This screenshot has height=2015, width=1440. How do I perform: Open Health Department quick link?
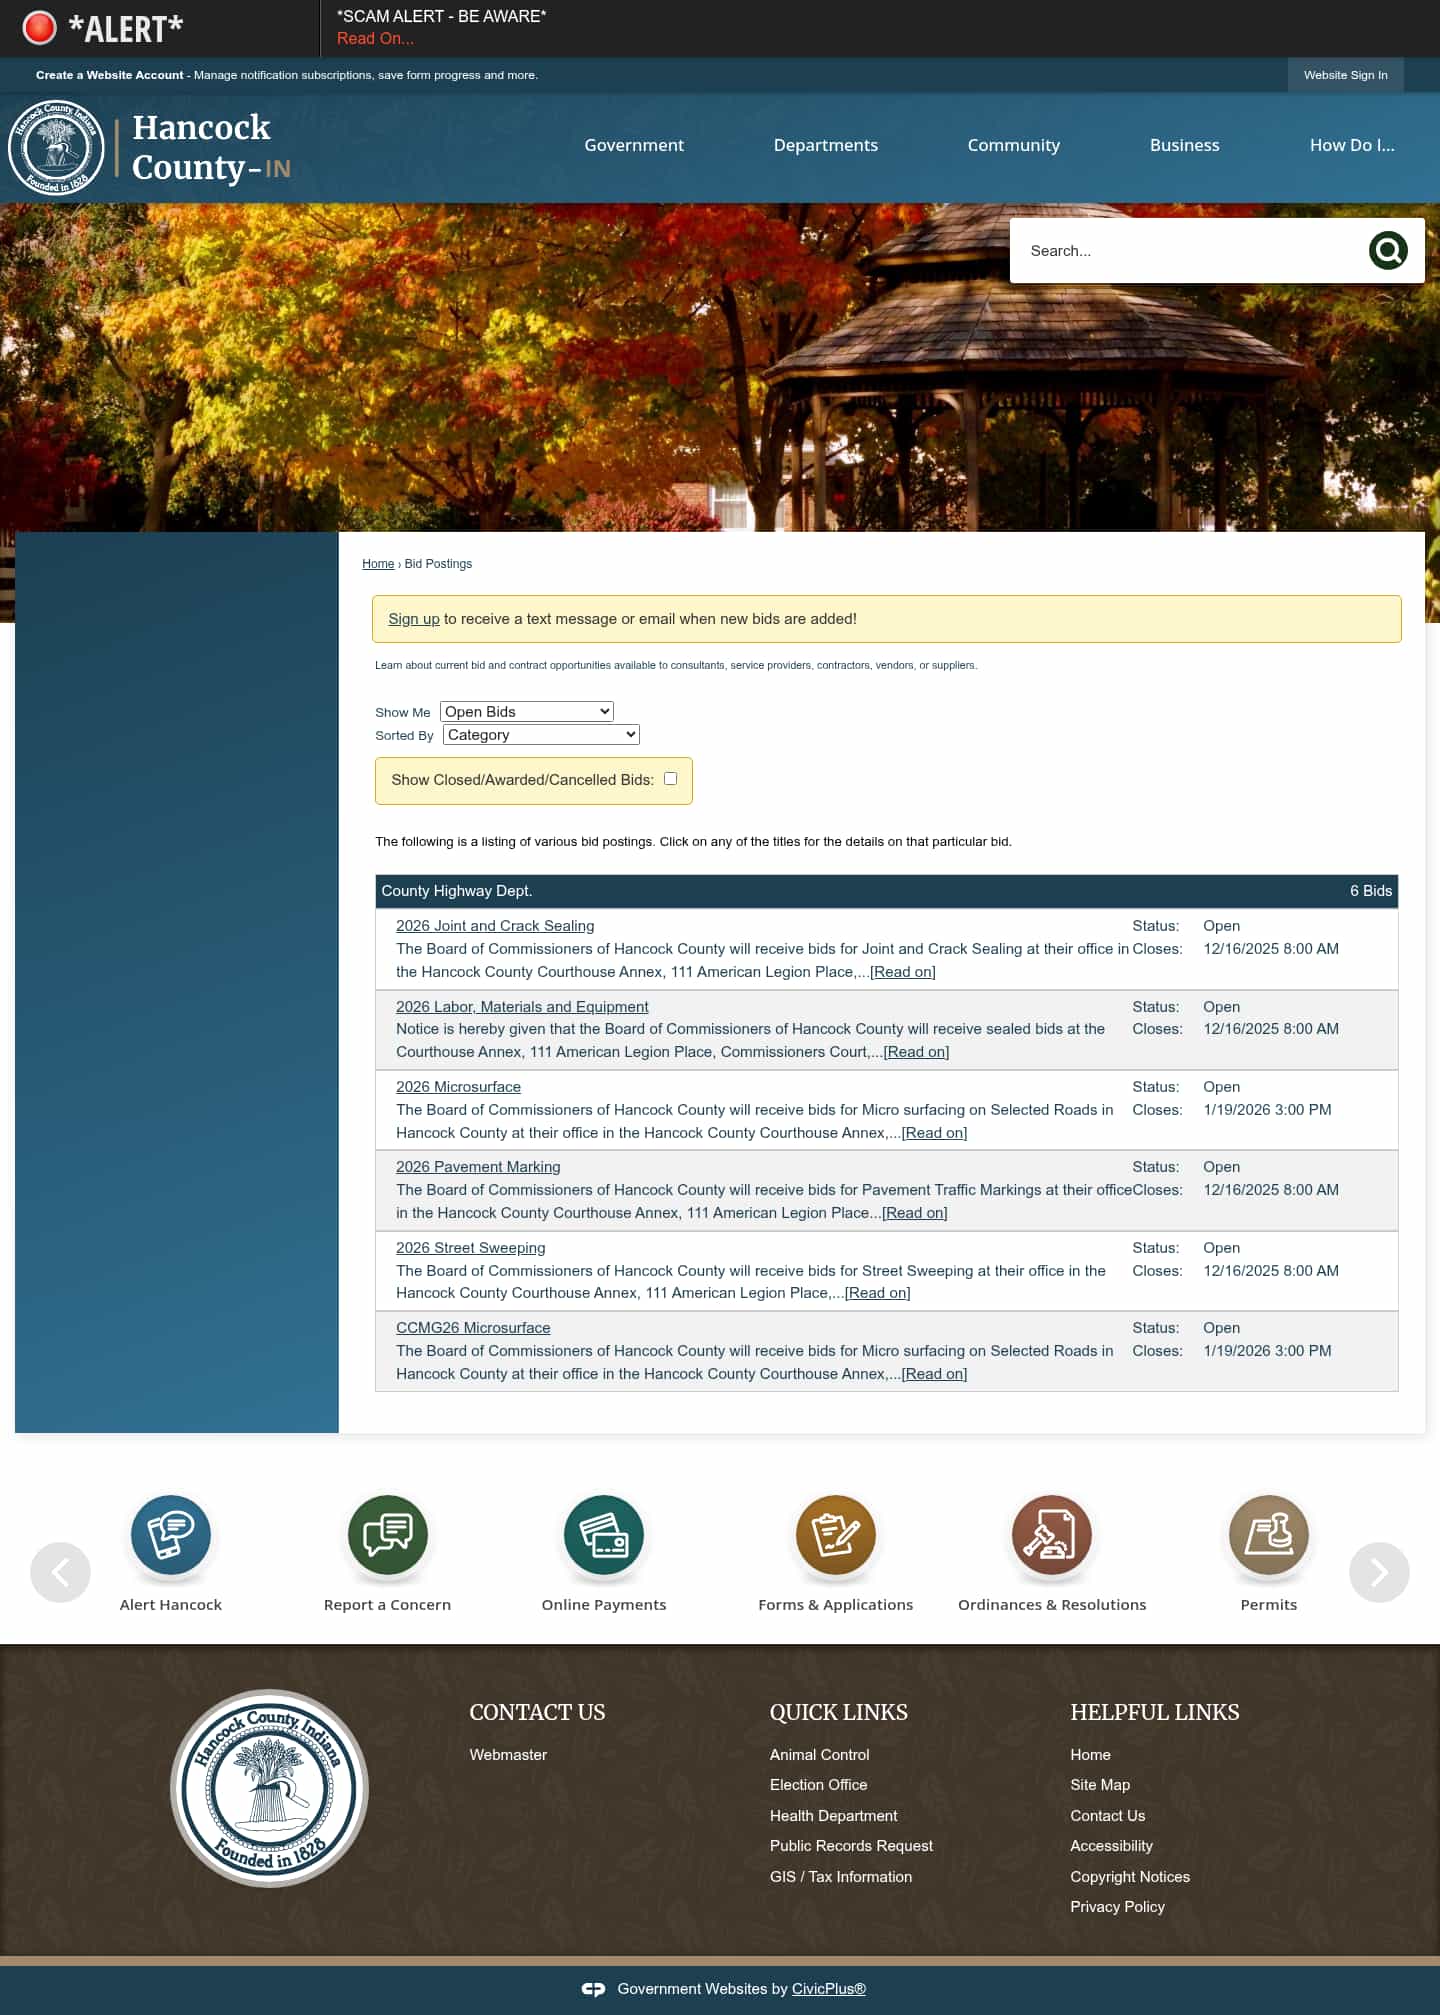[834, 1816]
